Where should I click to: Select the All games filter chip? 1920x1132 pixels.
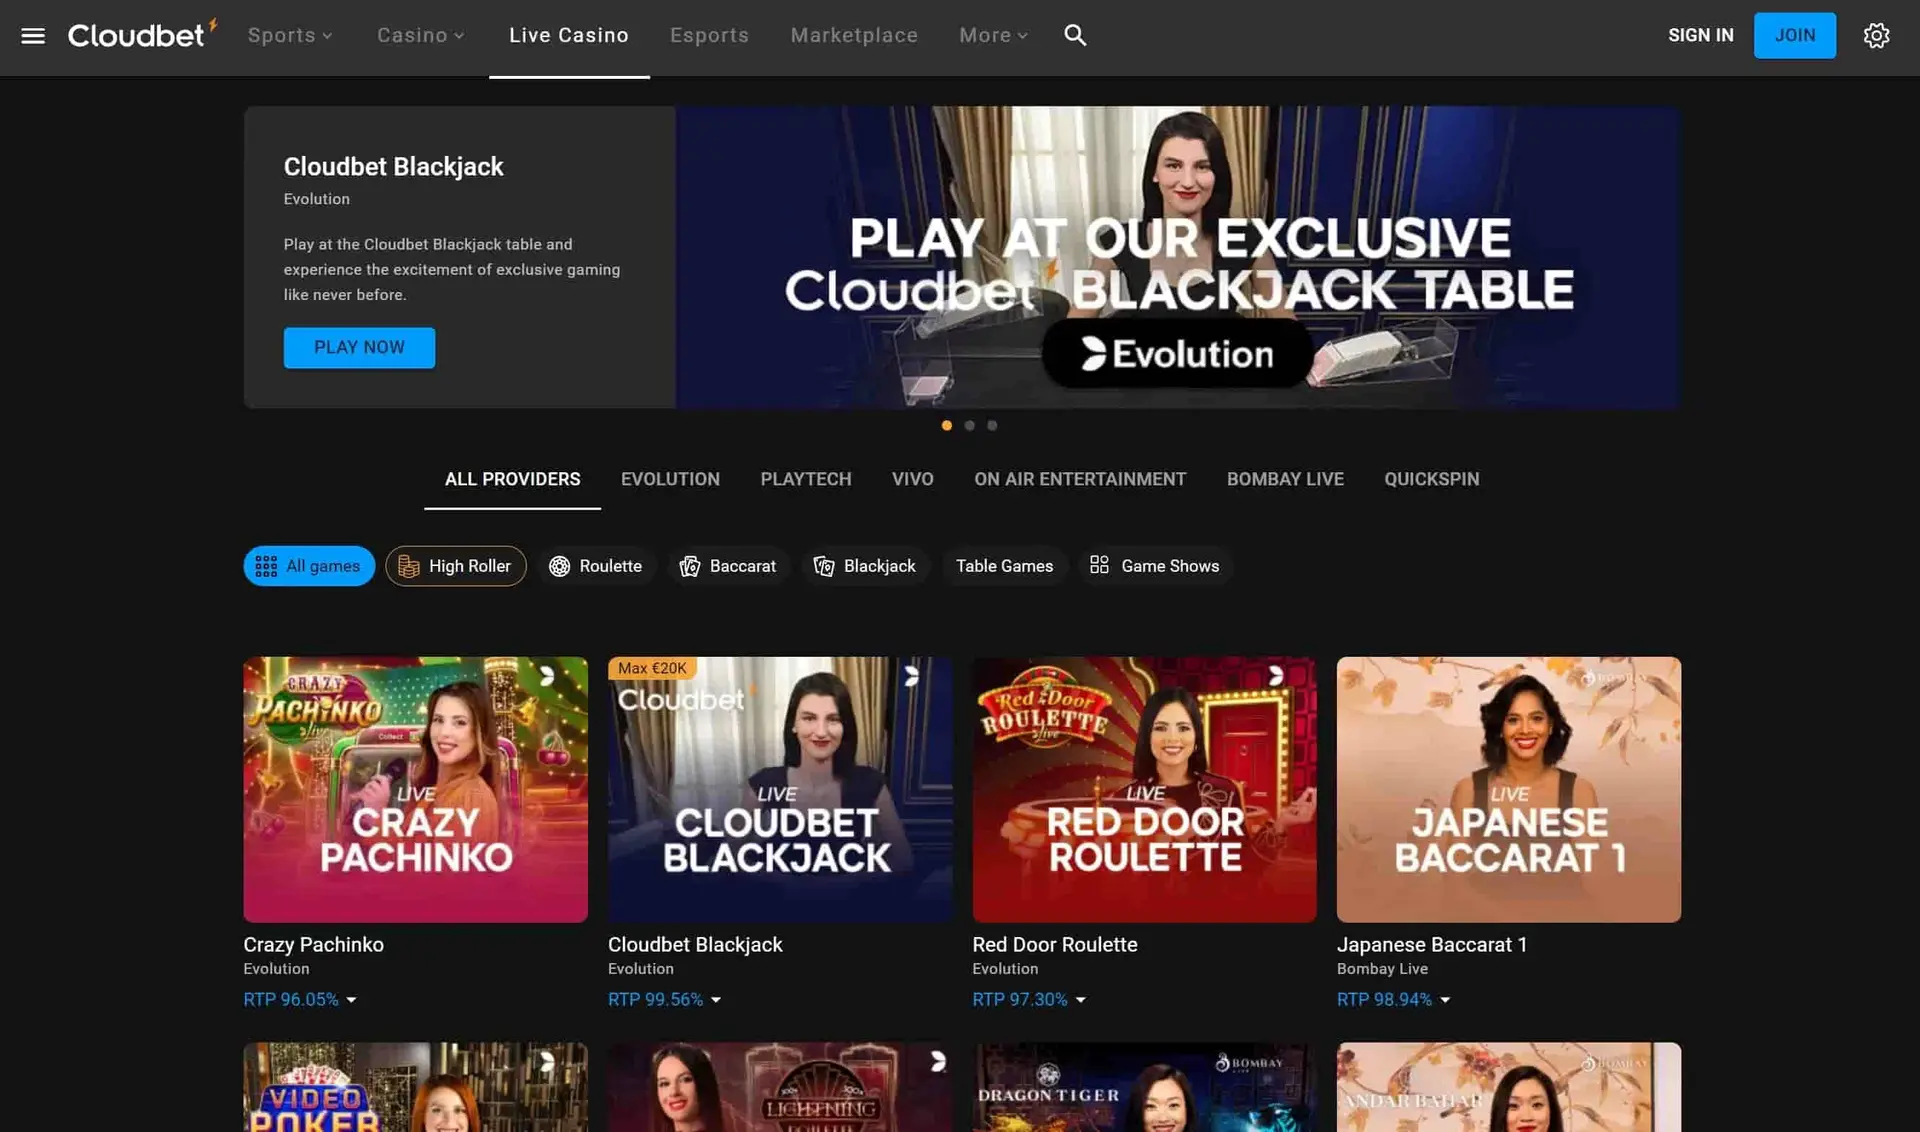308,566
